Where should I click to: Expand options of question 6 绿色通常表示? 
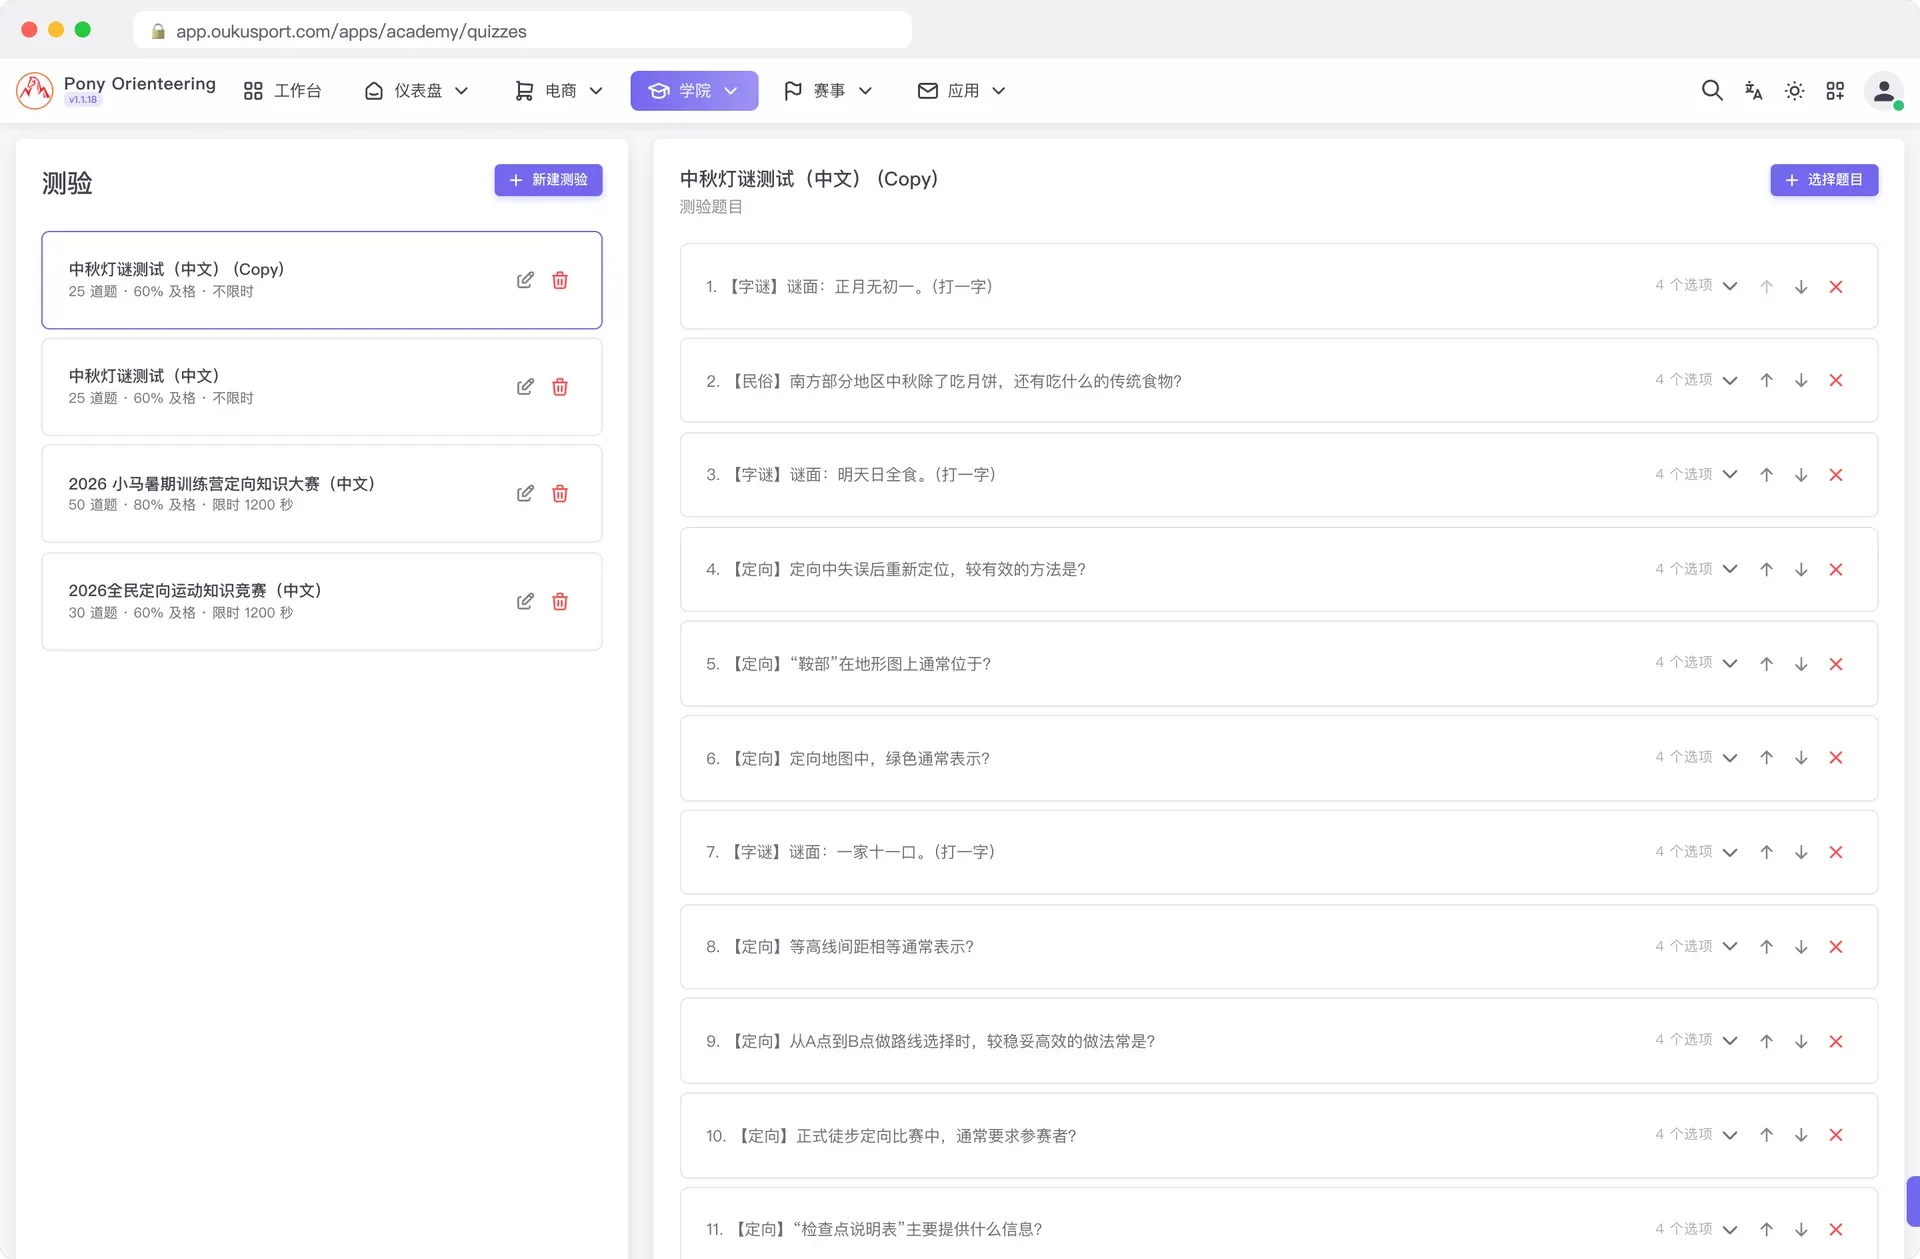(x=1730, y=758)
